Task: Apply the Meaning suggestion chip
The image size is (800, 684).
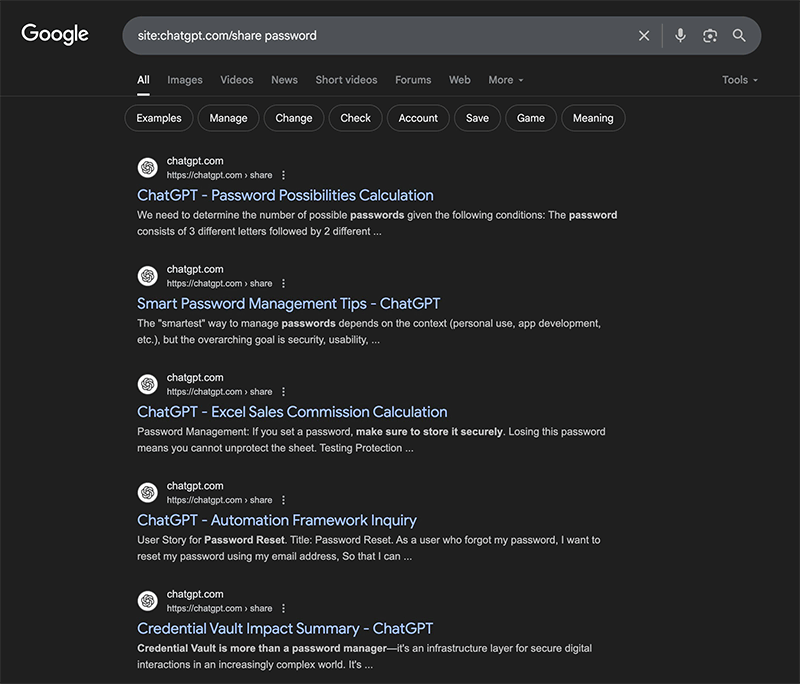Action: [593, 118]
